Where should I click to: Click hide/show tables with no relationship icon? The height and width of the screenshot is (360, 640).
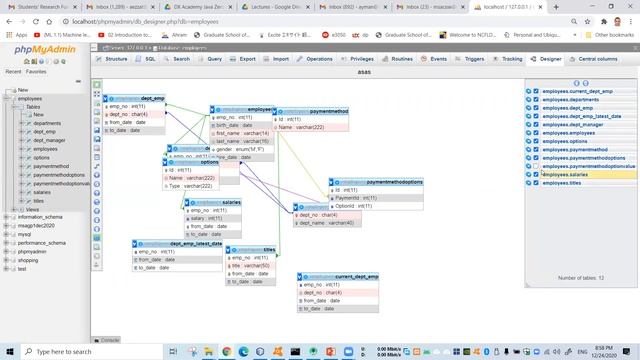click(586, 83)
